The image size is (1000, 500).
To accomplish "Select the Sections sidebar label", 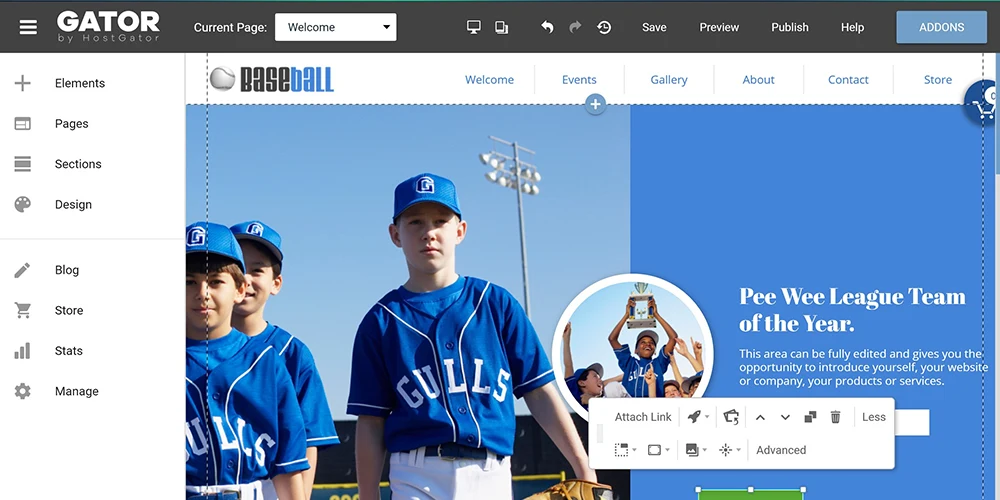I will click(78, 164).
